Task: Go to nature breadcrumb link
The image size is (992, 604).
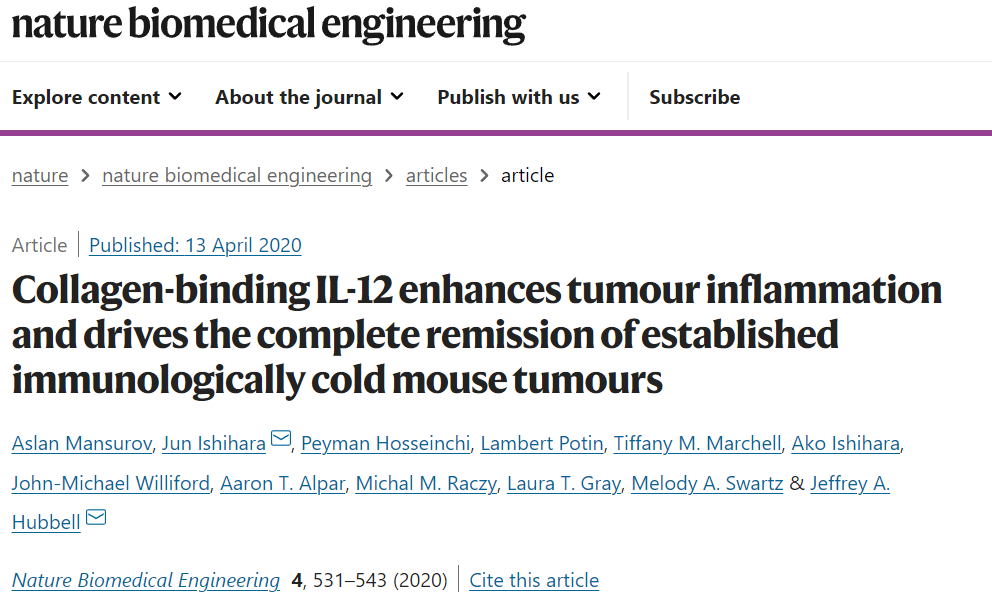Action: 40,175
